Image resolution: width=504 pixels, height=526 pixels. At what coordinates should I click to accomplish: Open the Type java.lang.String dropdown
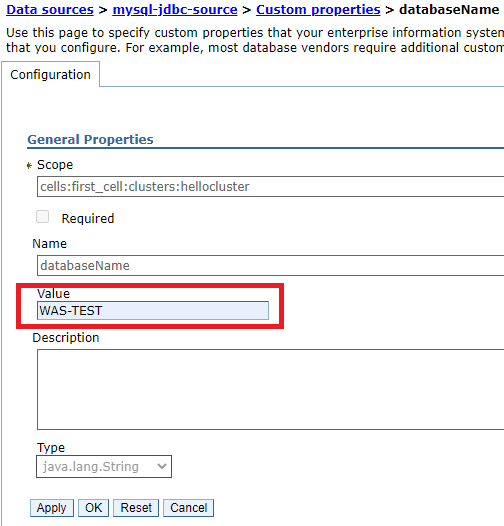coord(104,467)
